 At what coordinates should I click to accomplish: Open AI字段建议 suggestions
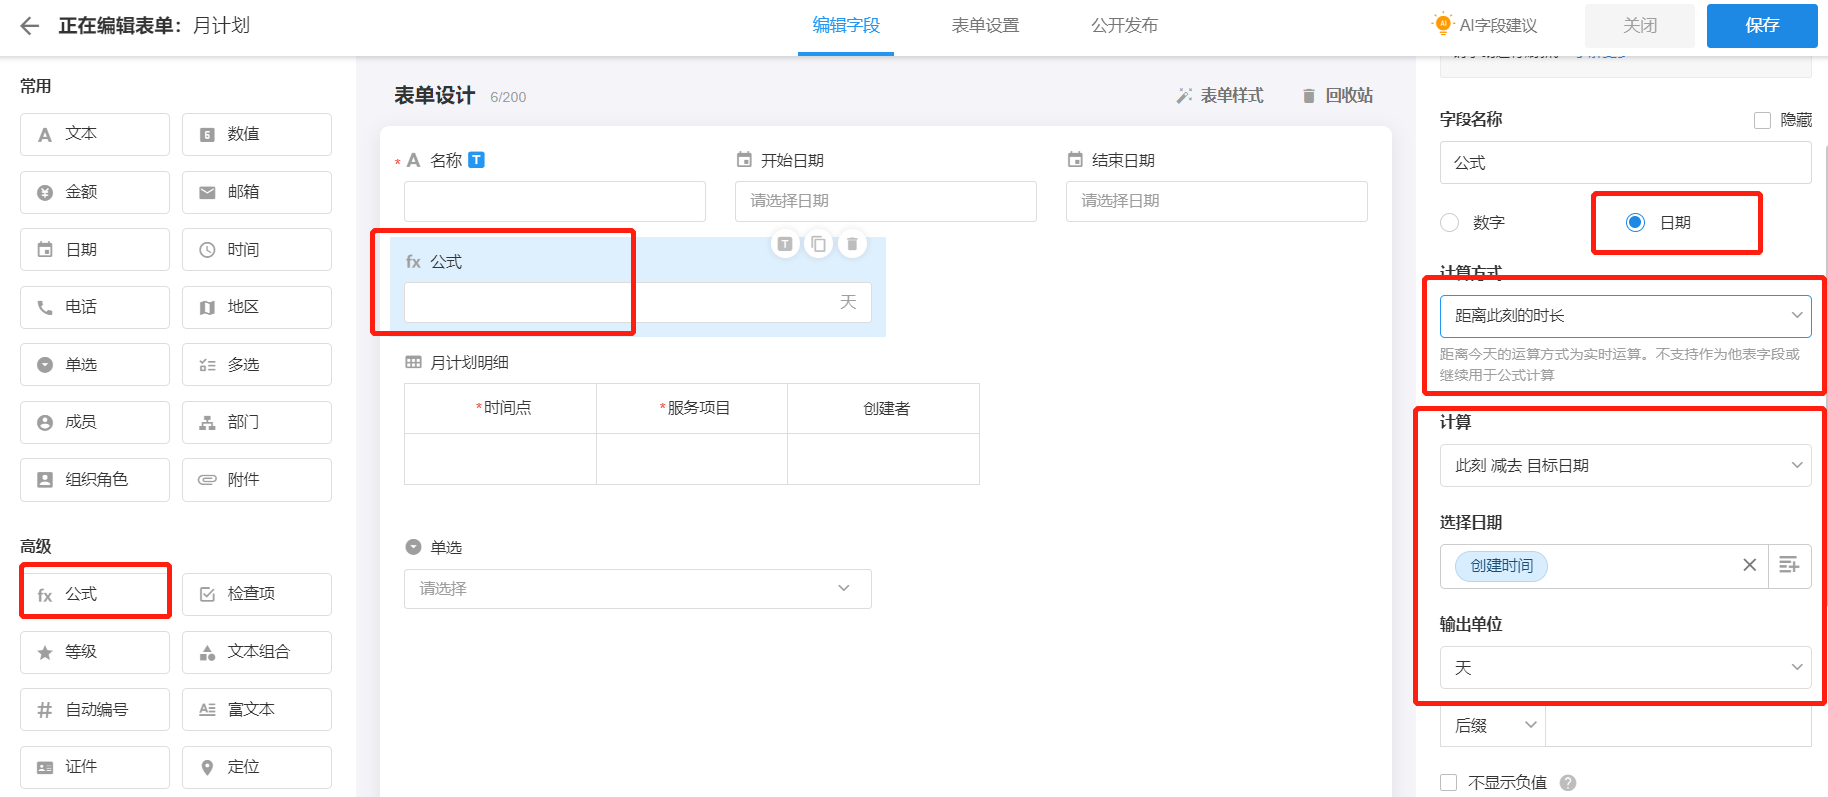pos(1486,26)
